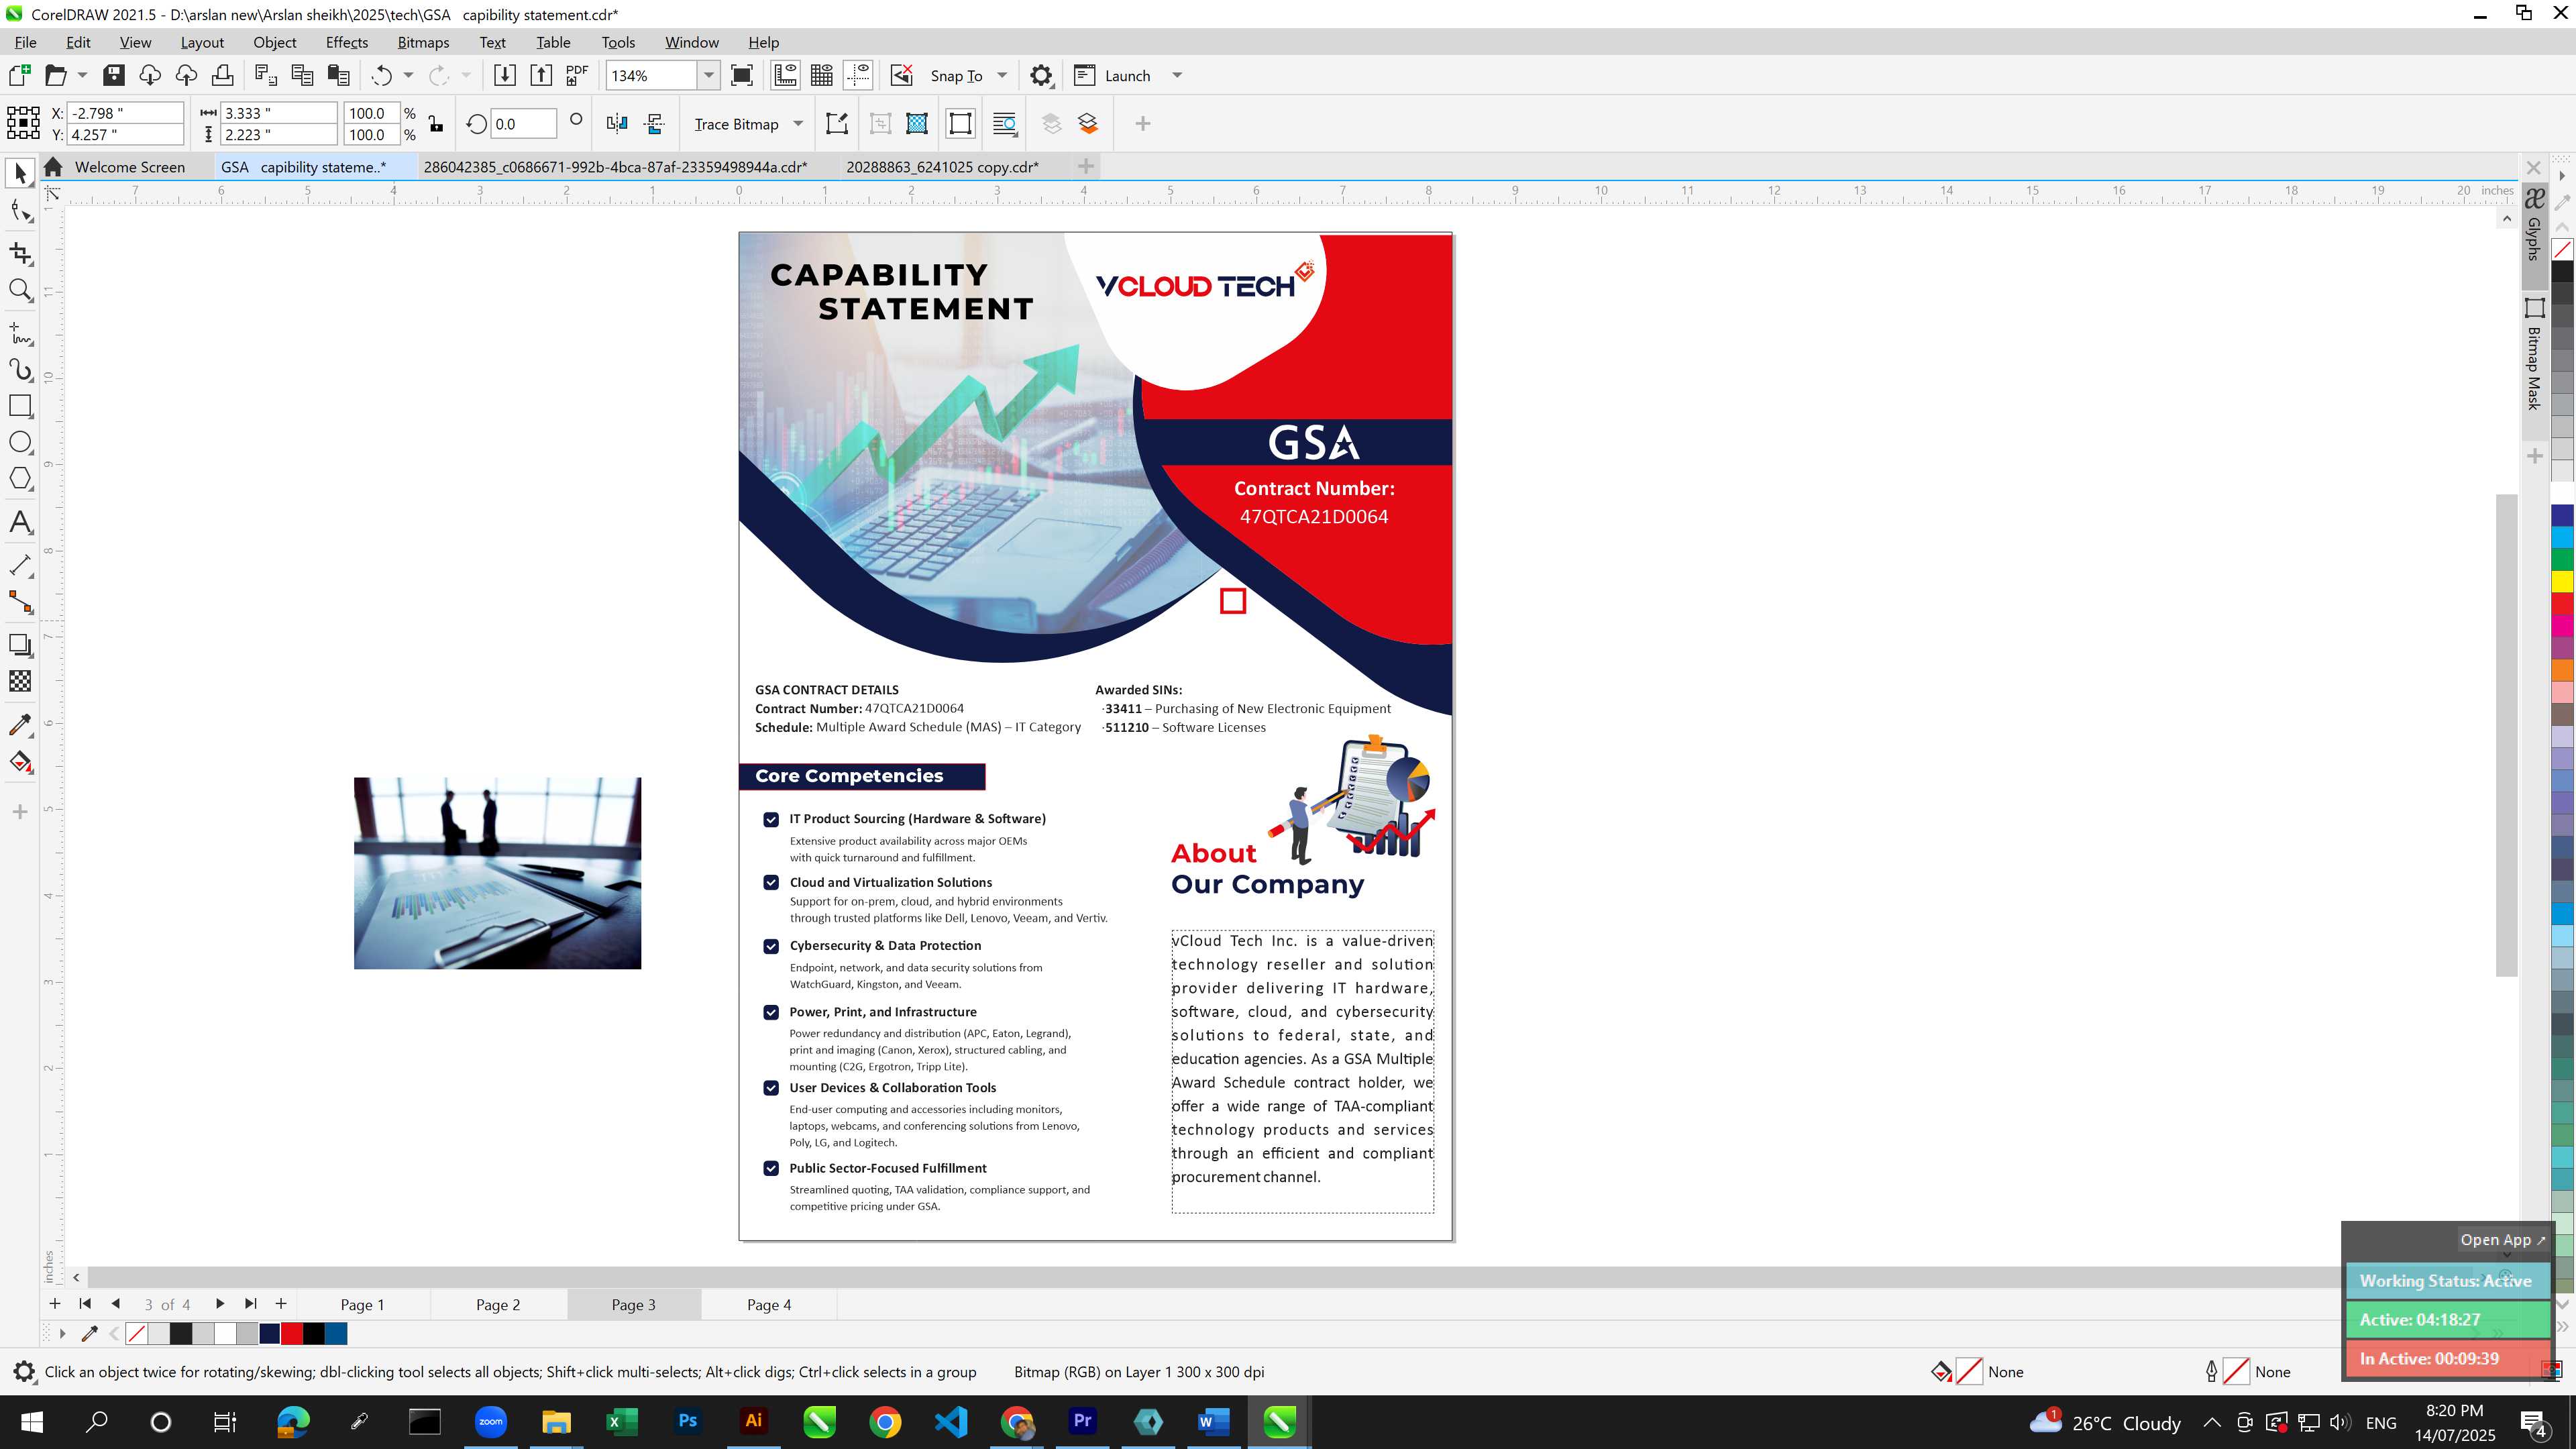Open the Bitmaps menu
The image size is (2576, 1449).
click(423, 42)
